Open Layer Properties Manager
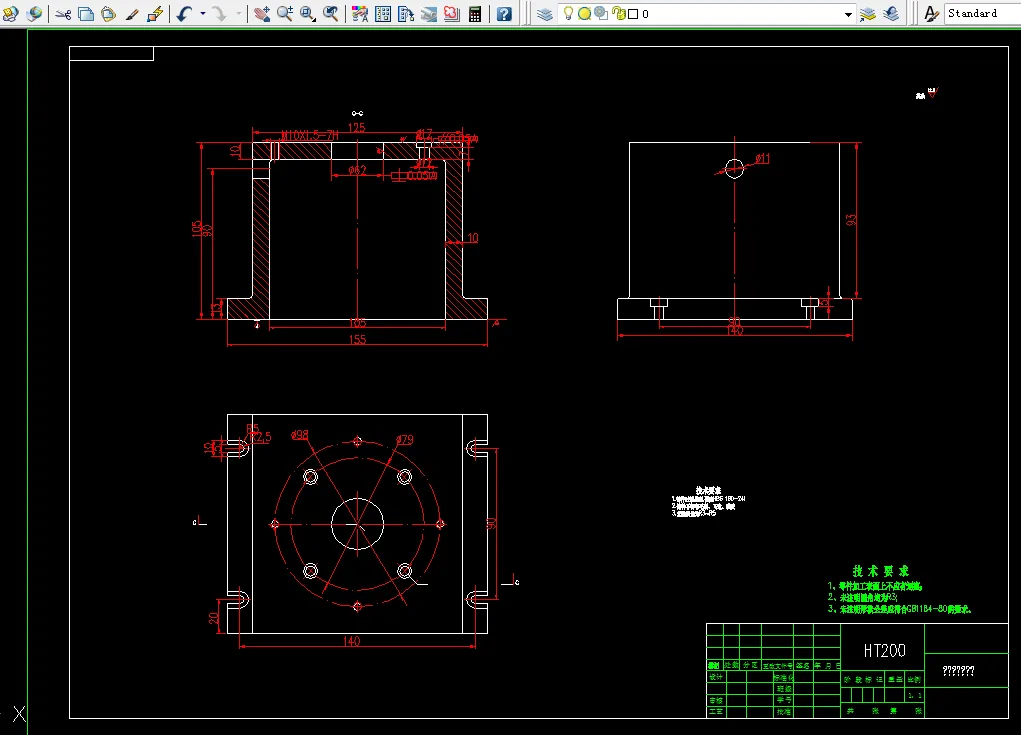 (x=545, y=14)
